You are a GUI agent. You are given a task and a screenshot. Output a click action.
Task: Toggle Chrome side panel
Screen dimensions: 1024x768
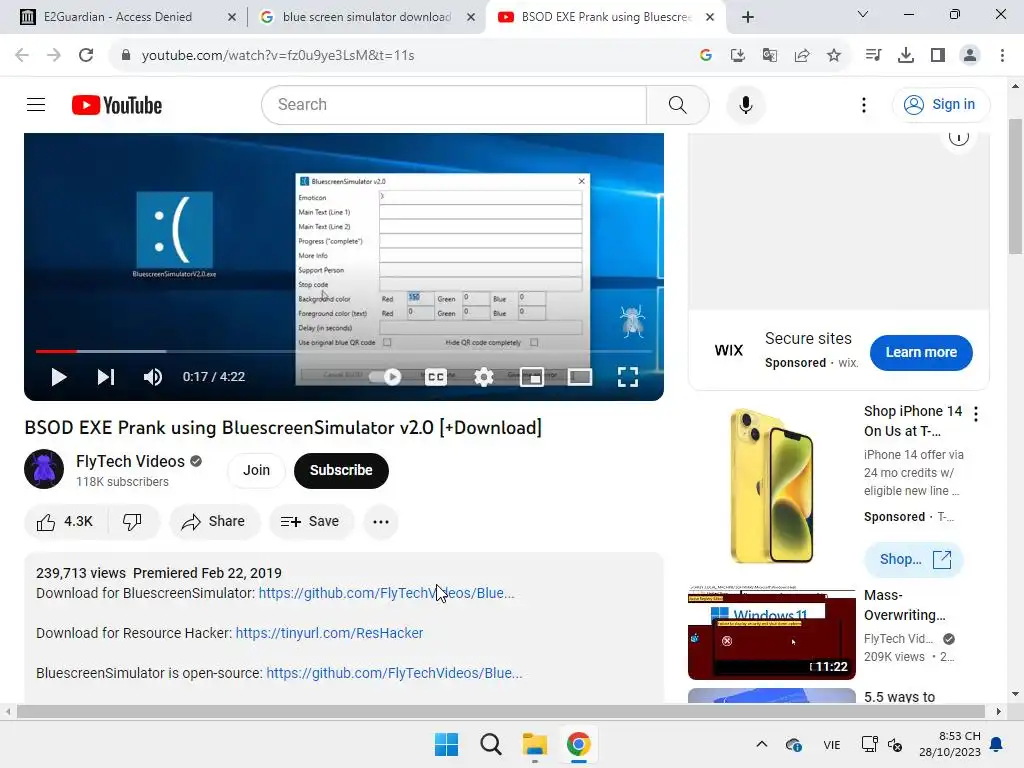938,56
